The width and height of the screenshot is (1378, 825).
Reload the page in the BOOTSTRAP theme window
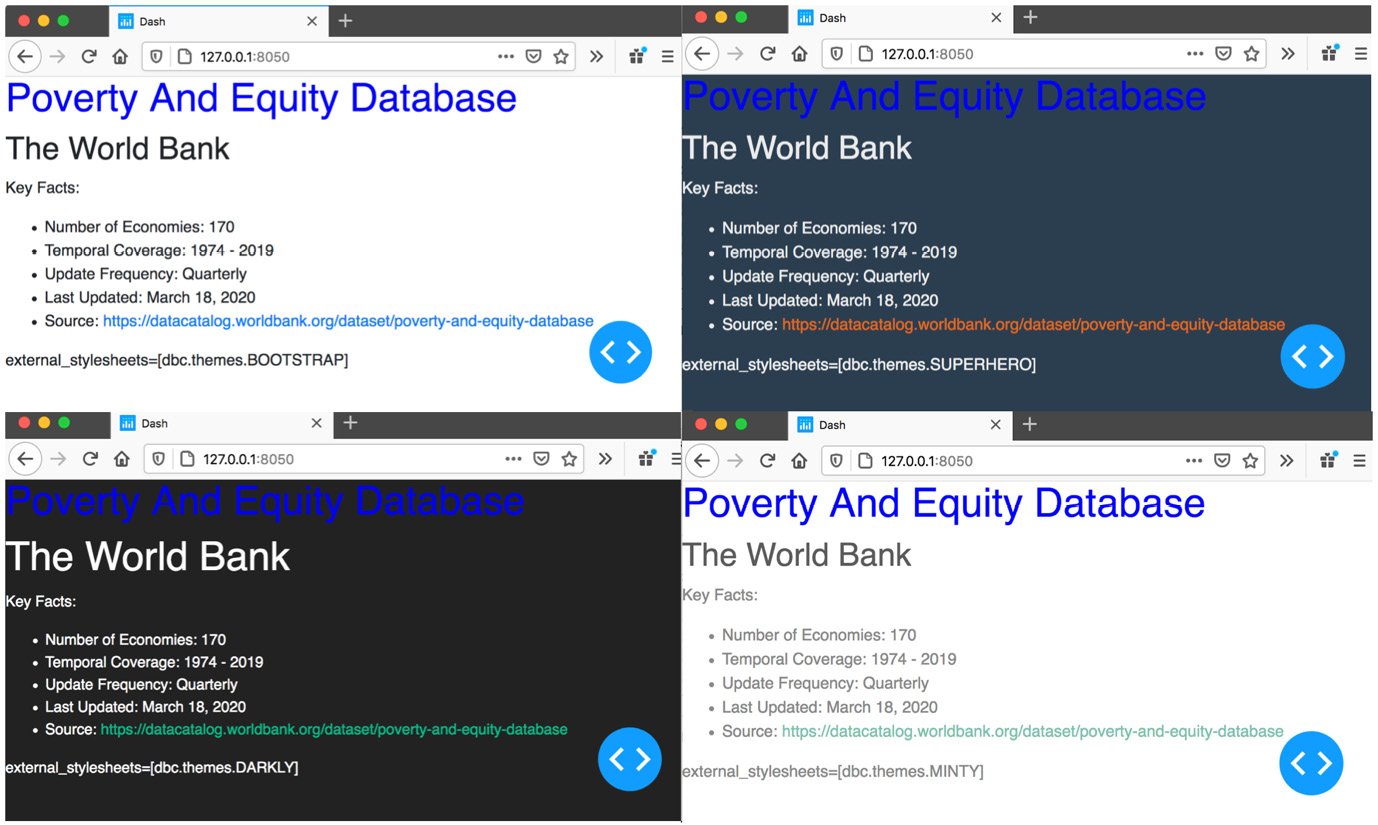pos(88,57)
